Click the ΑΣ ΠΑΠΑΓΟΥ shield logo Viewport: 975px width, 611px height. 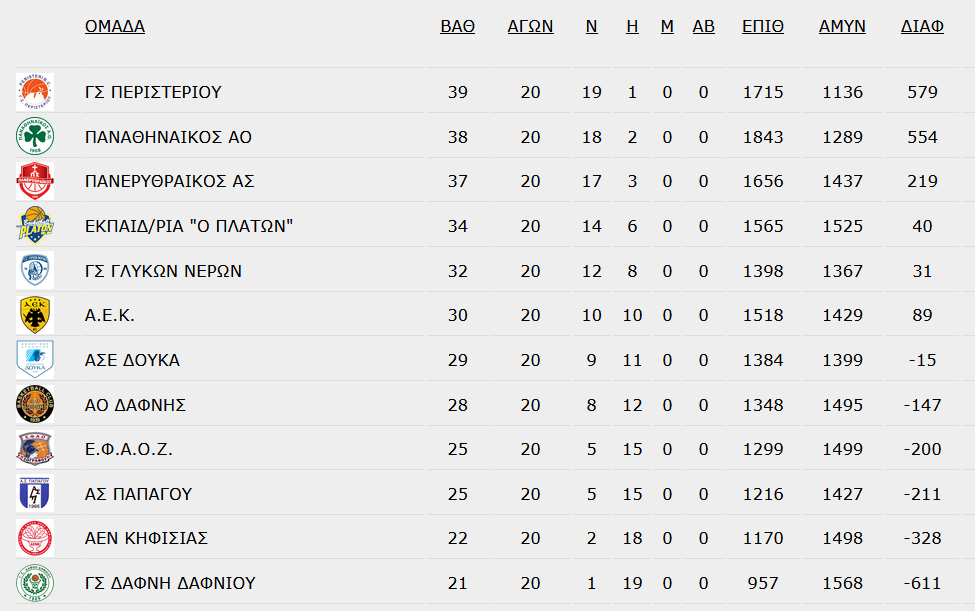coord(35,494)
